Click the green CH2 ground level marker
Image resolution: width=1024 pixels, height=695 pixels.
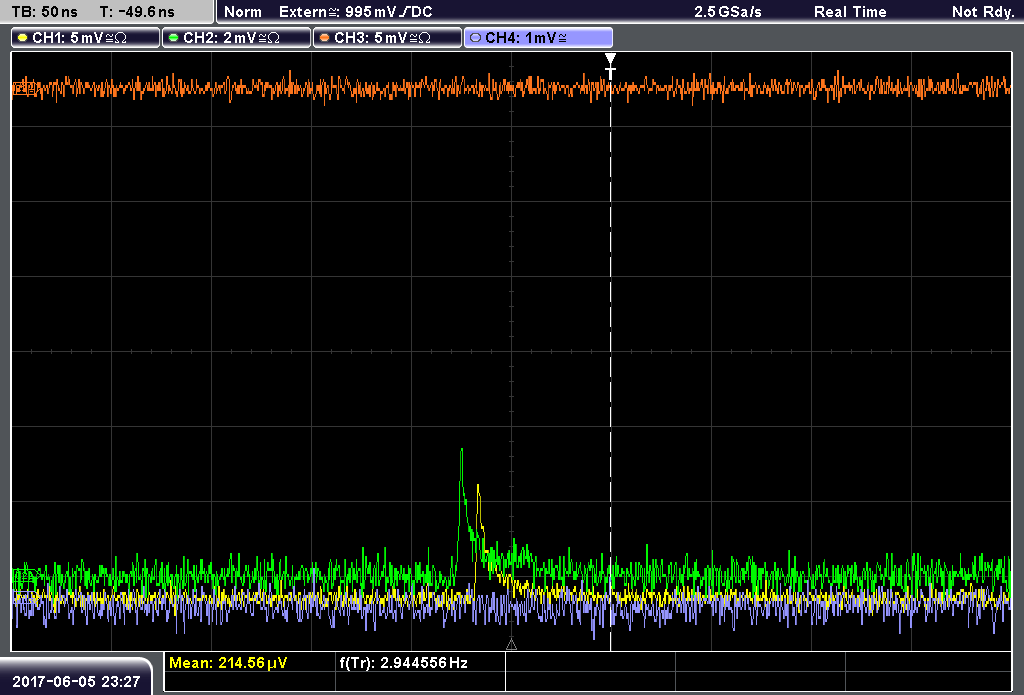pos(25,576)
